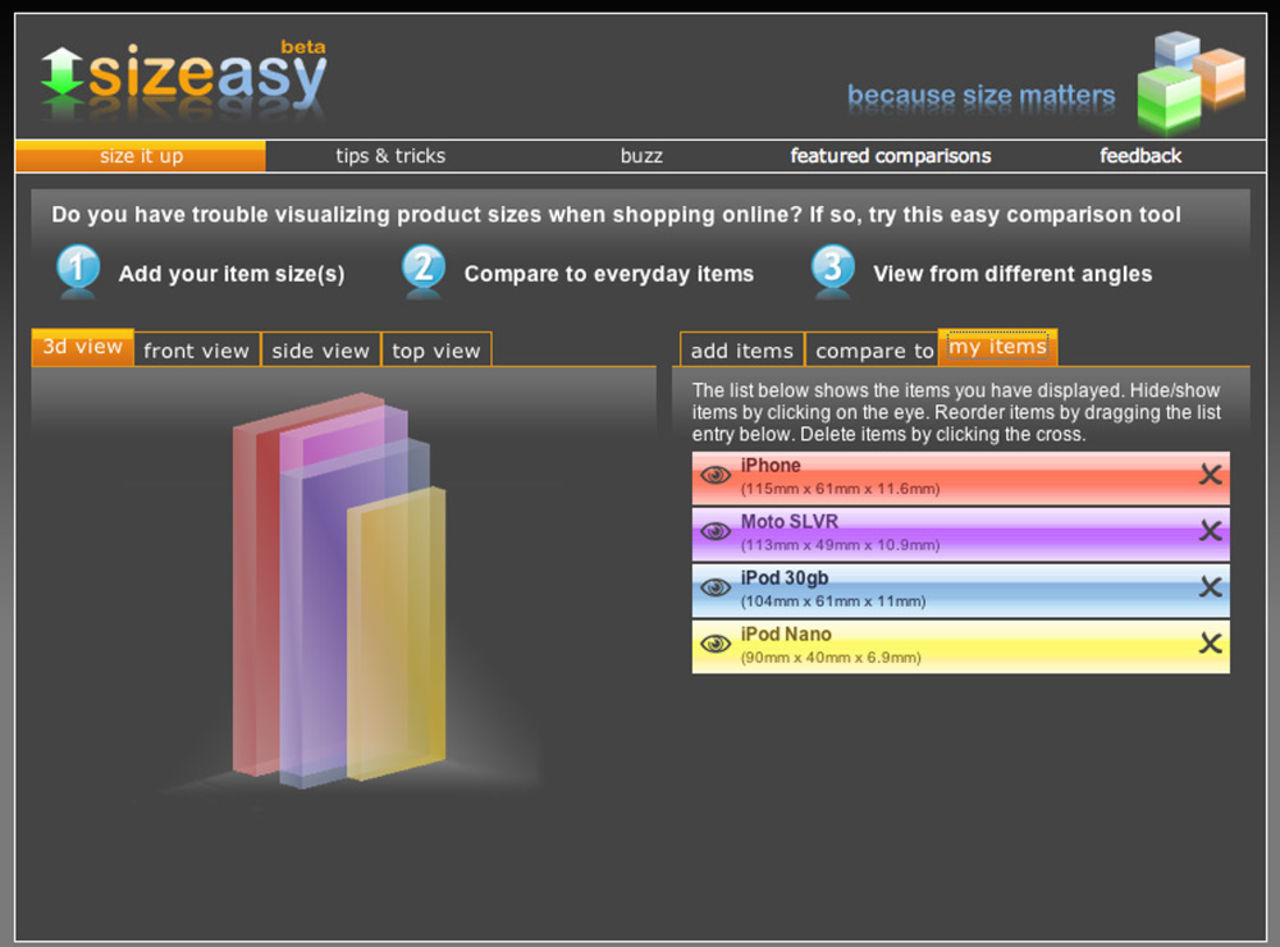This screenshot has height=947, width=1280.
Task: Click the colored cubes icon in header
Action: [x=1190, y=82]
